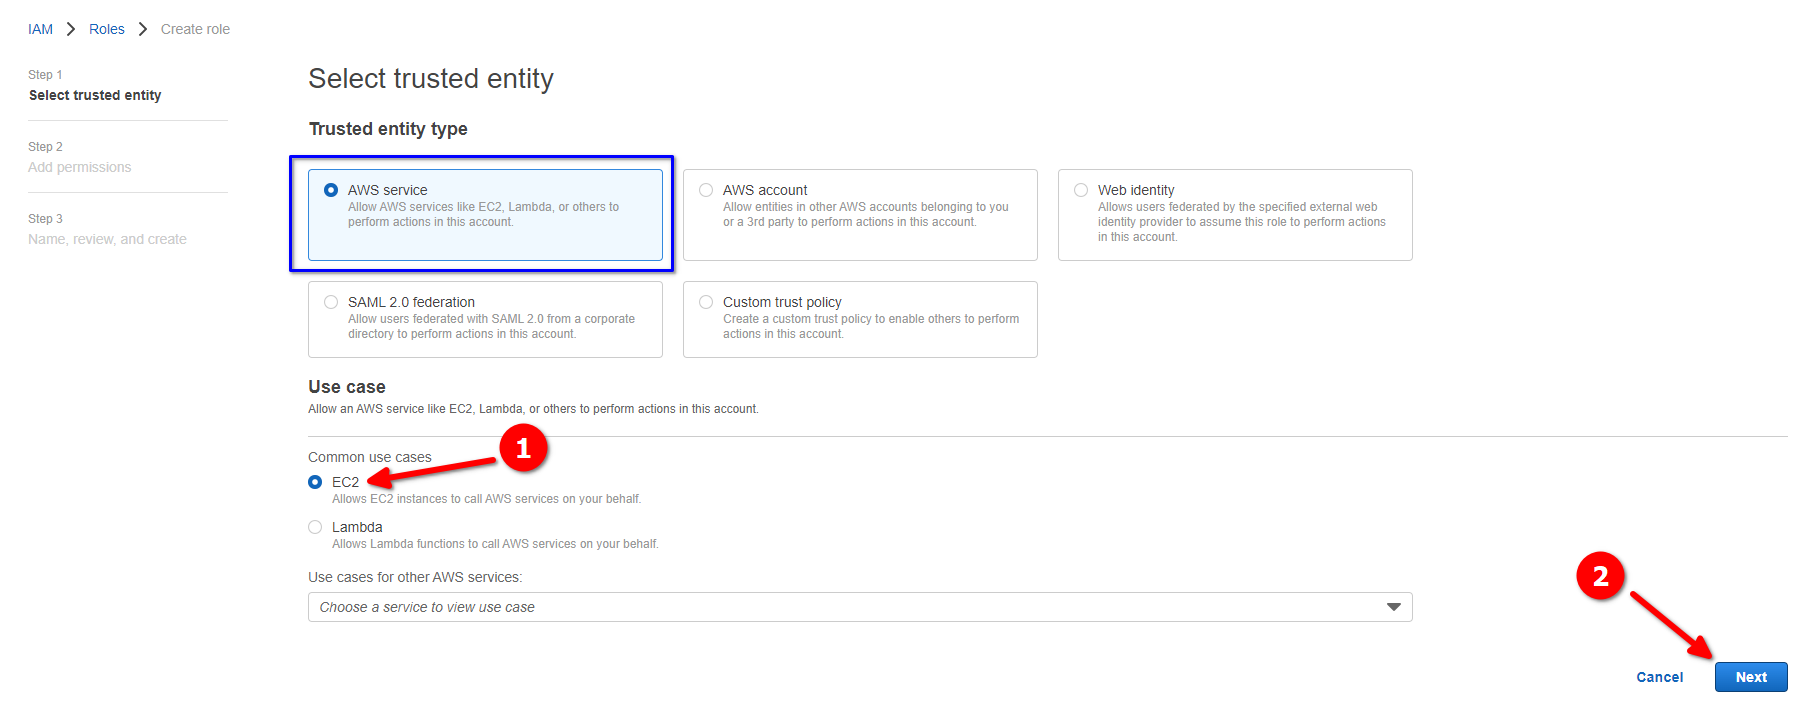Viewport: 1820px width, 715px height.
Task: Open the Roles breadcrumb link
Action: point(107,29)
